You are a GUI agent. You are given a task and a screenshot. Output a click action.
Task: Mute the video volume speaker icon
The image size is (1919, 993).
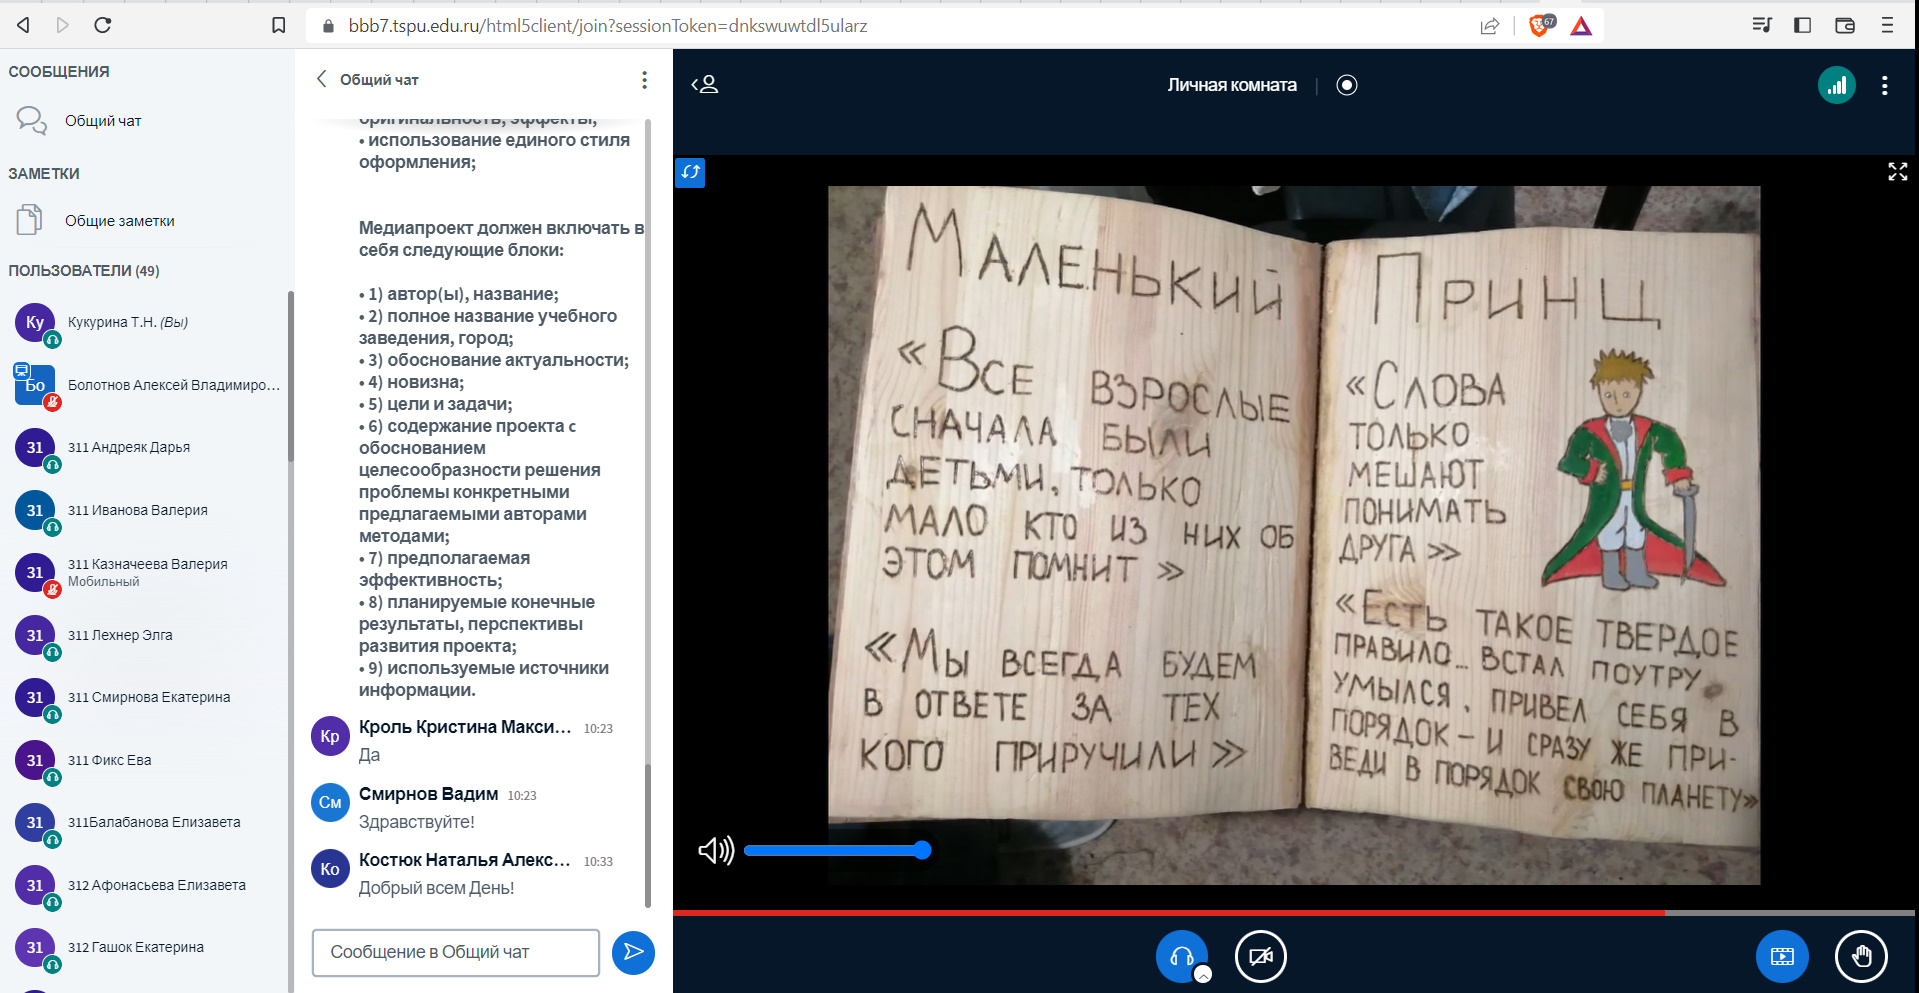(715, 850)
